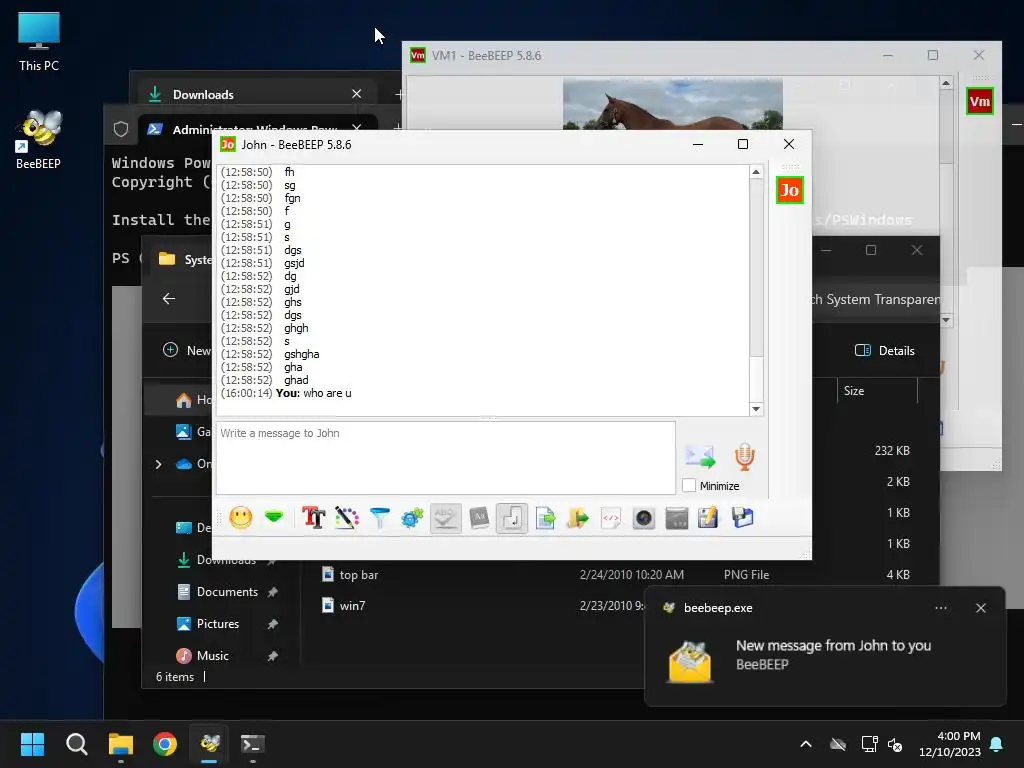Select the BeeBEEP desktop shortcut
This screenshot has height=768, width=1024.
pyautogui.click(x=39, y=139)
